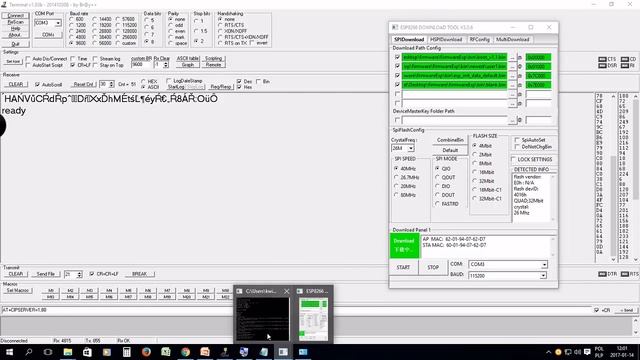Switch to the RFConfig tab
This screenshot has width=640, height=360.
tap(479, 39)
